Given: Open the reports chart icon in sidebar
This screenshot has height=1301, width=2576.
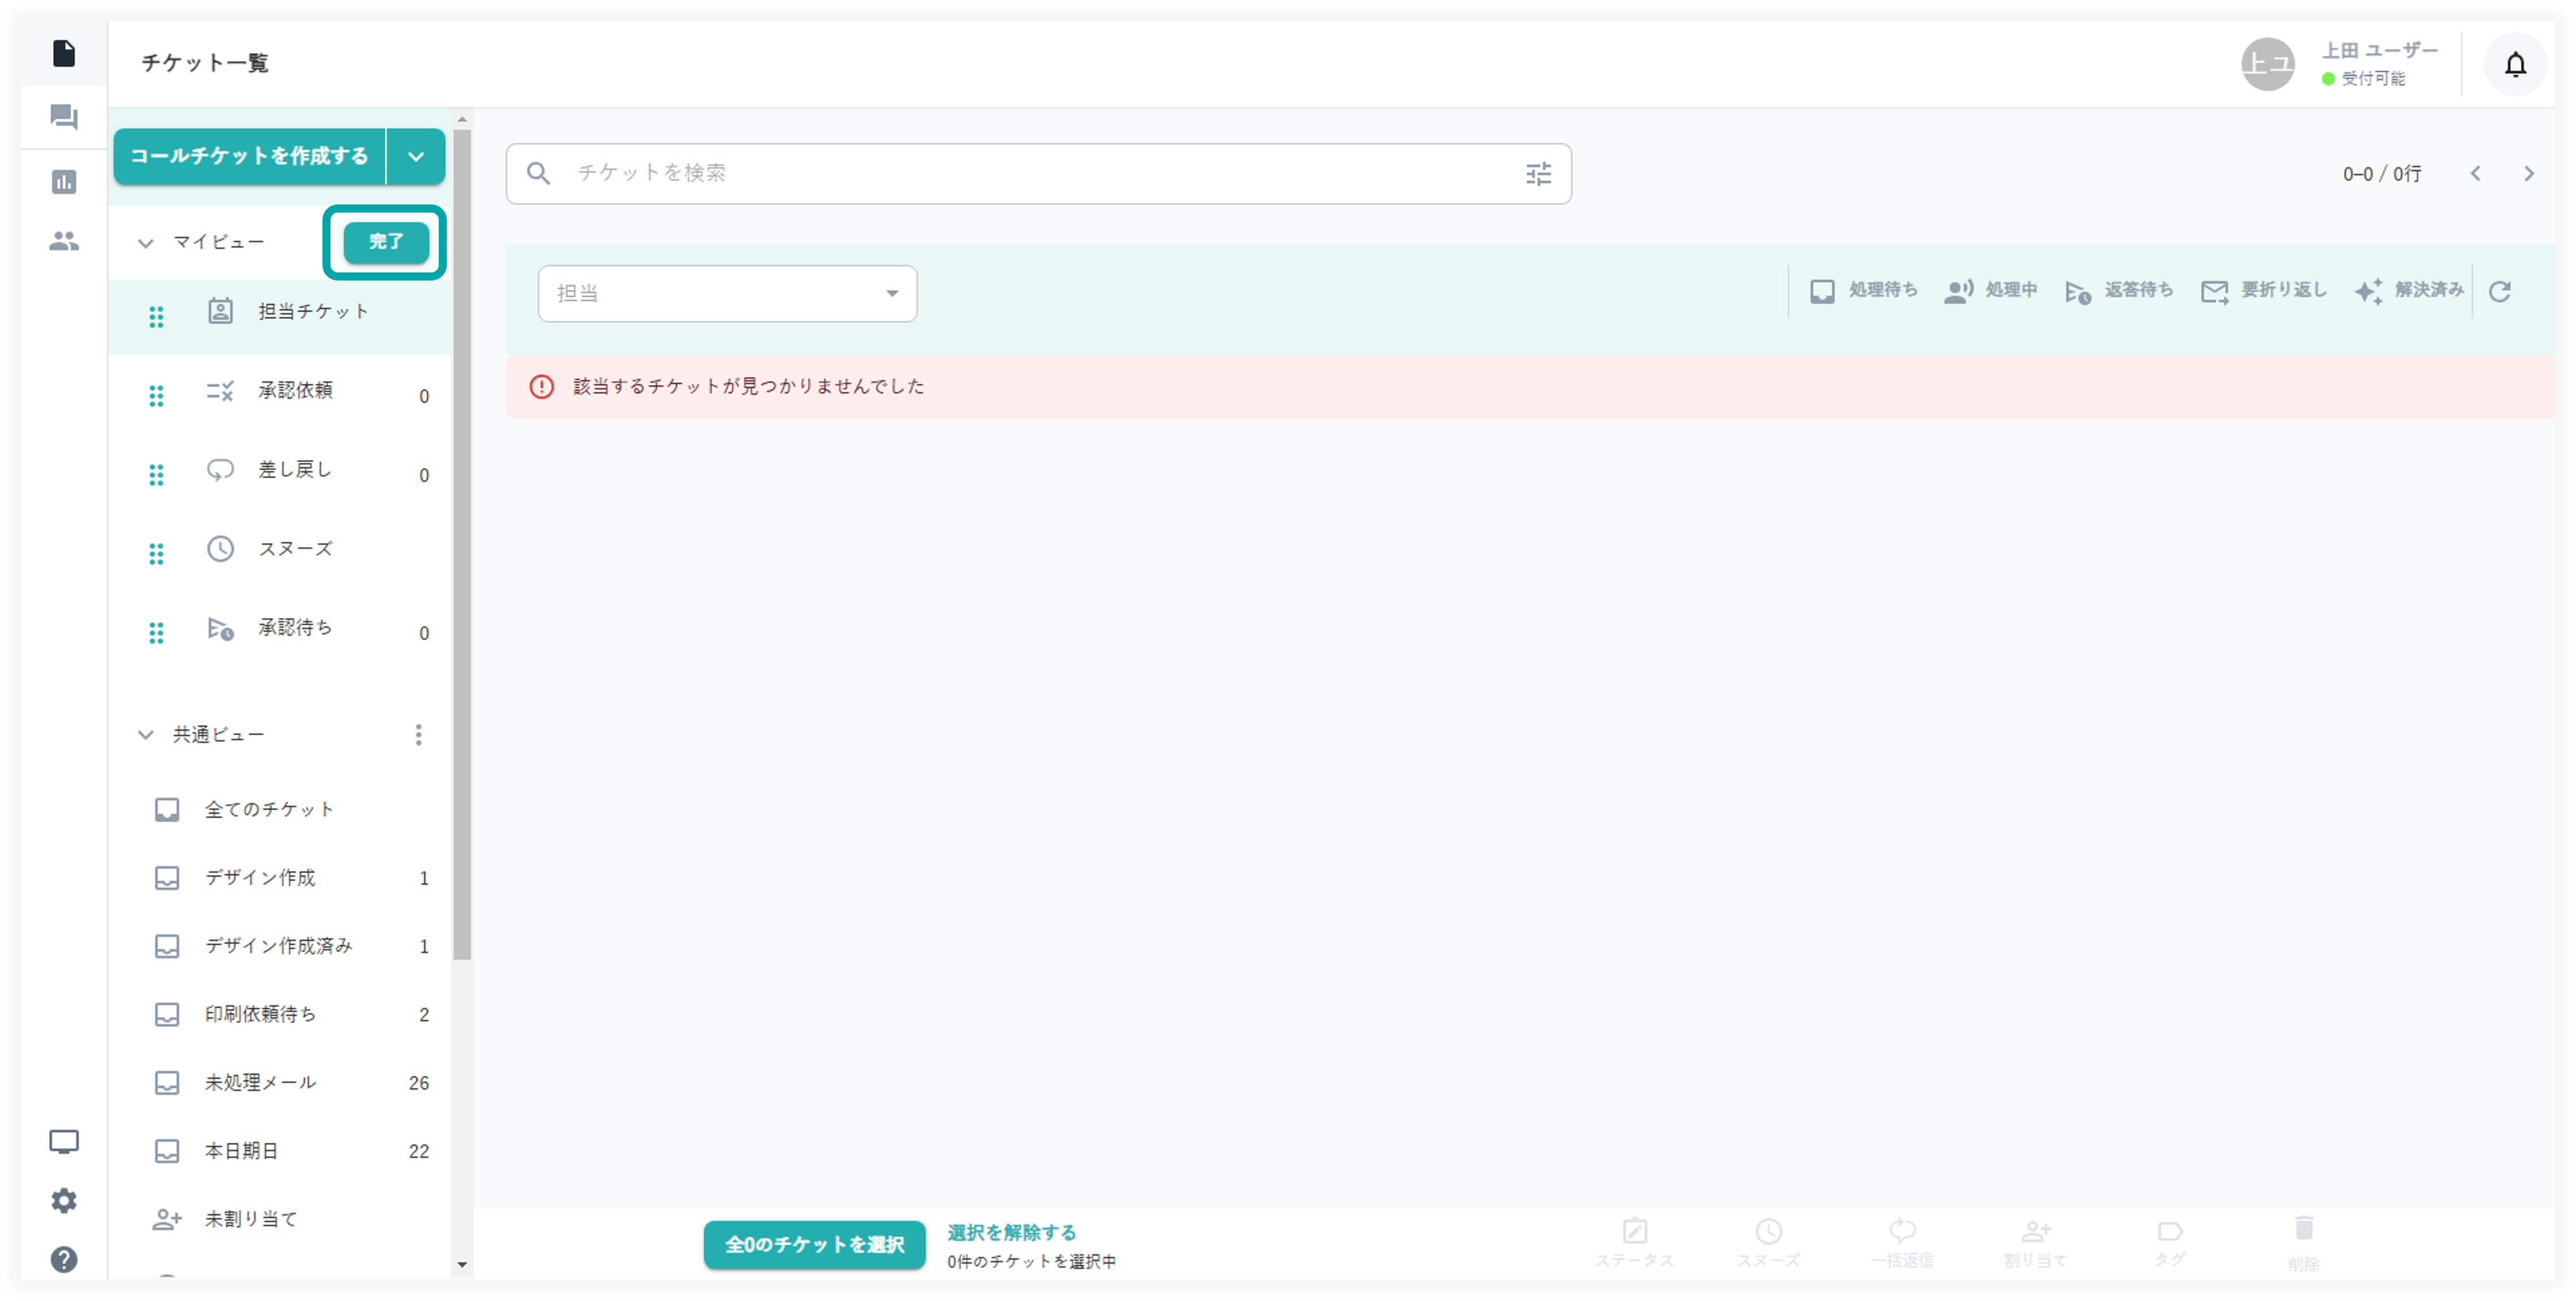Looking at the screenshot, I should (64, 182).
